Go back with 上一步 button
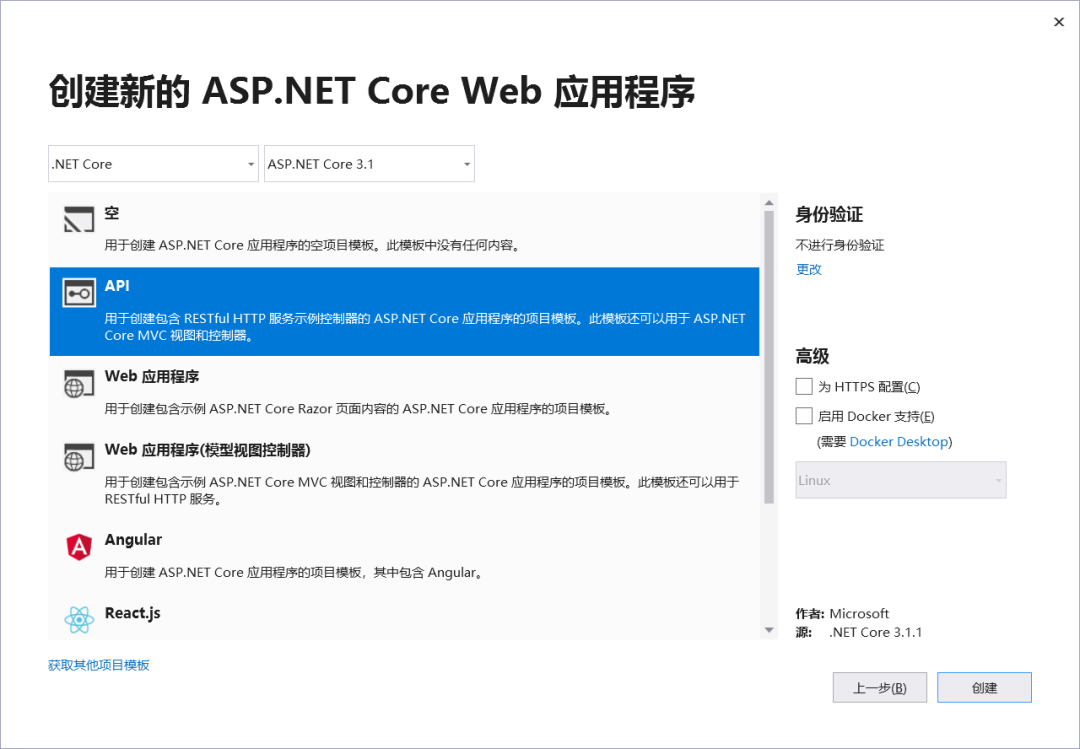This screenshot has width=1080, height=749. (879, 688)
